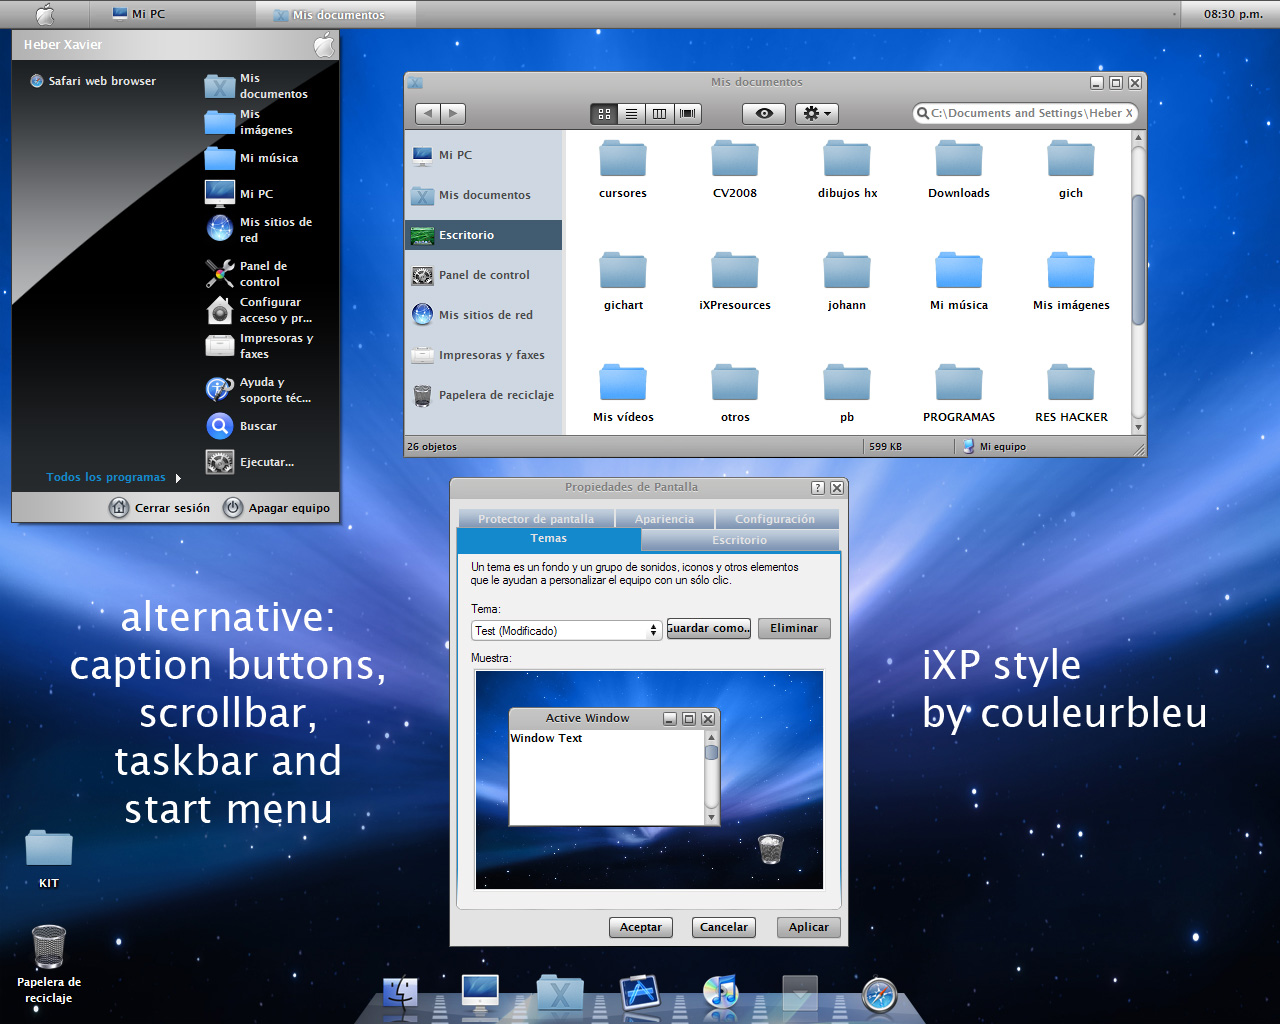Launch Safari from the dock
Screen dimensions: 1280x1024
pos(877,995)
